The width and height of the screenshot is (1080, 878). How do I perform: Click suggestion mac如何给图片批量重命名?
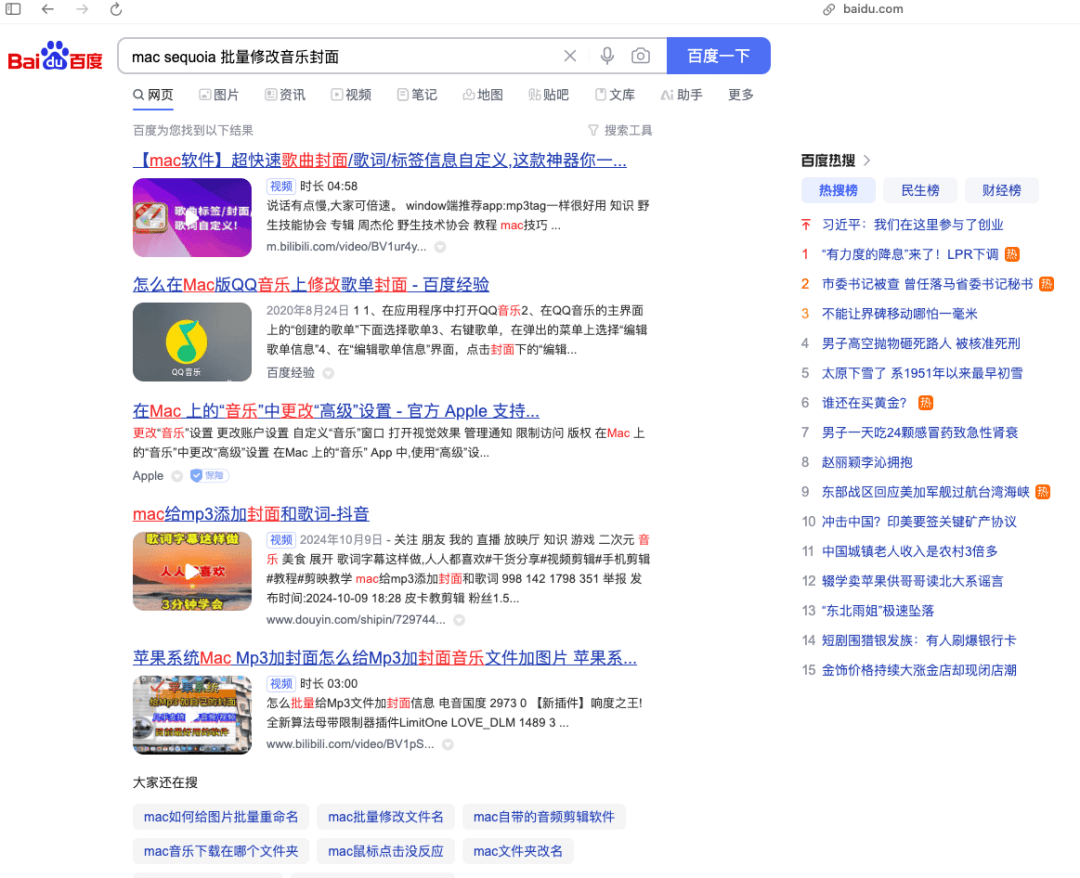[221, 817]
